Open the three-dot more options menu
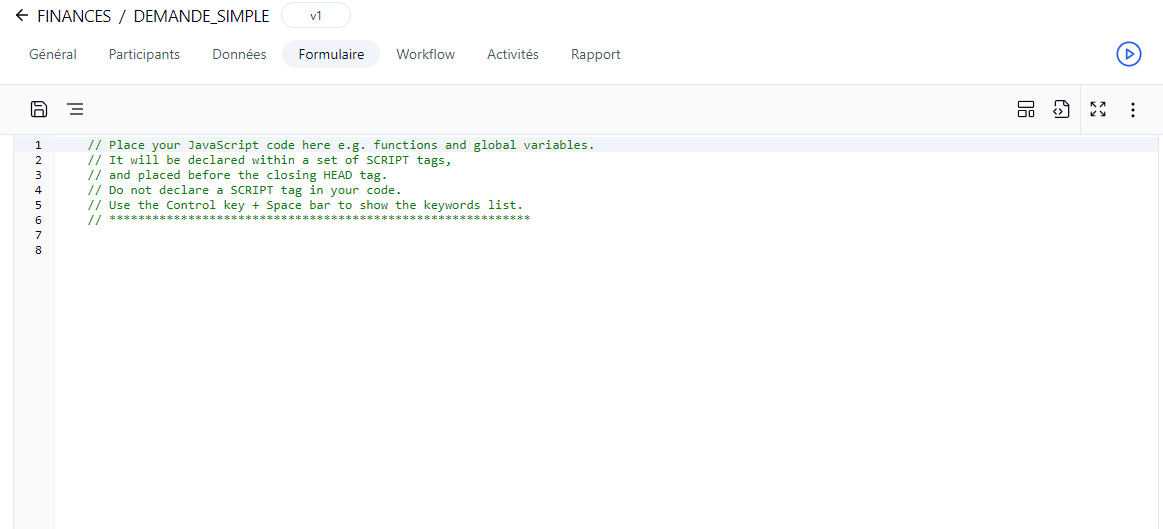Image resolution: width=1163 pixels, height=529 pixels. click(1133, 110)
